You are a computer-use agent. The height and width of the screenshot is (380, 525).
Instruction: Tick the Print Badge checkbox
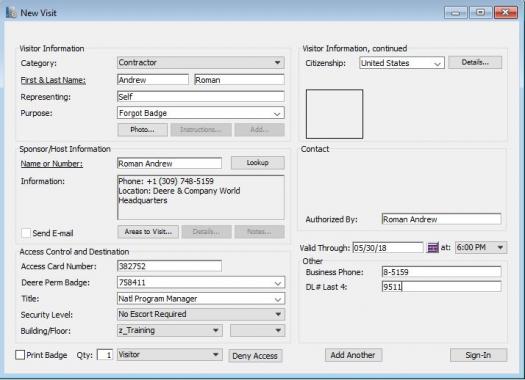point(20,355)
